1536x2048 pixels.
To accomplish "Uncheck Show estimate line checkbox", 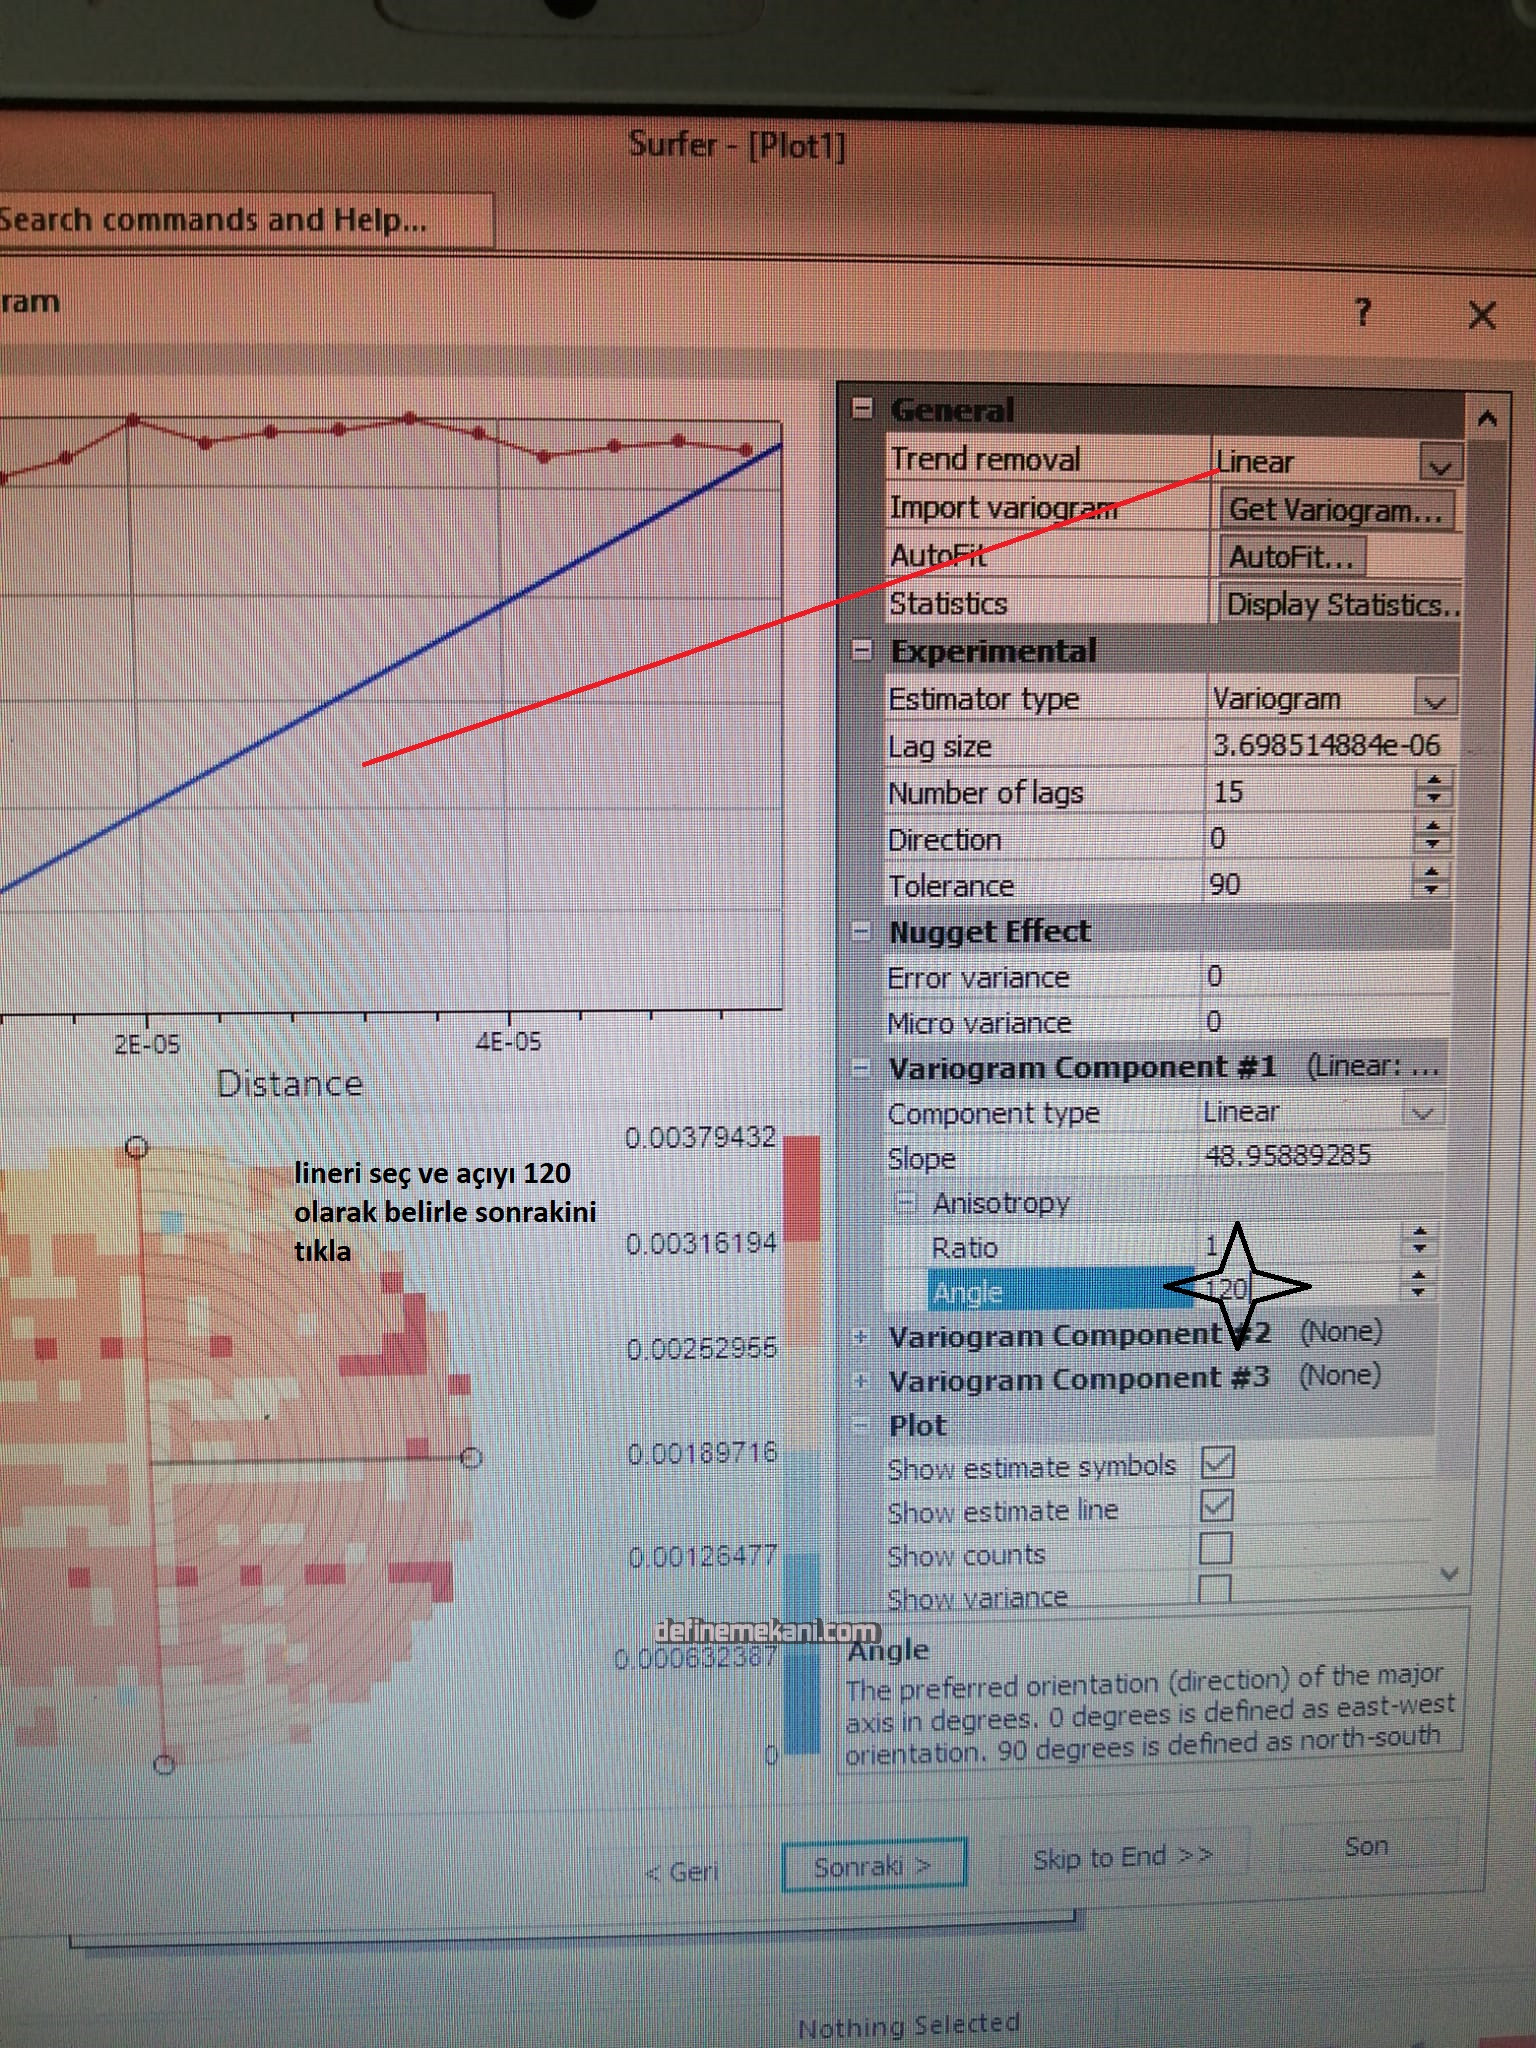I will [x=1216, y=1506].
